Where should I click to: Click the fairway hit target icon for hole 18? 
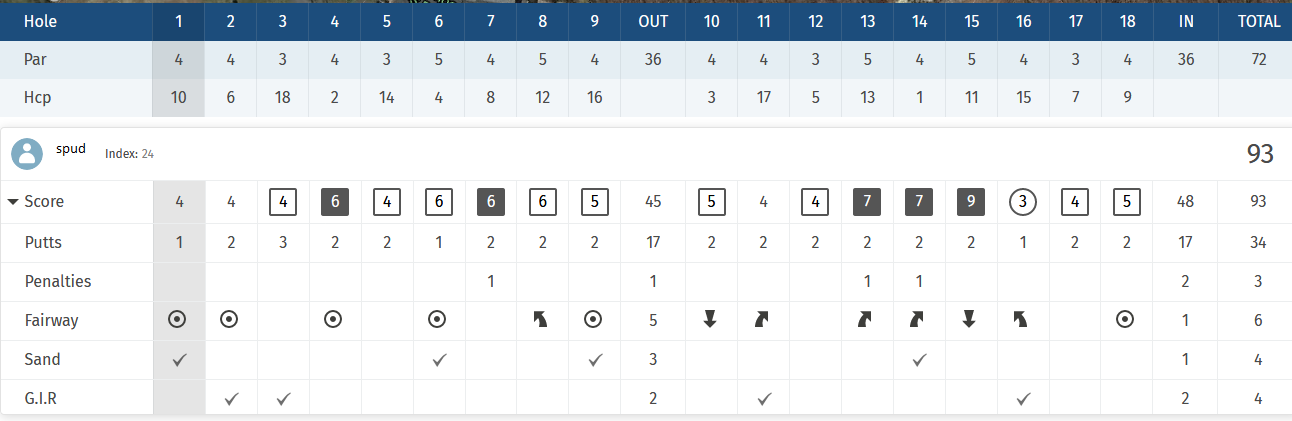(1126, 320)
